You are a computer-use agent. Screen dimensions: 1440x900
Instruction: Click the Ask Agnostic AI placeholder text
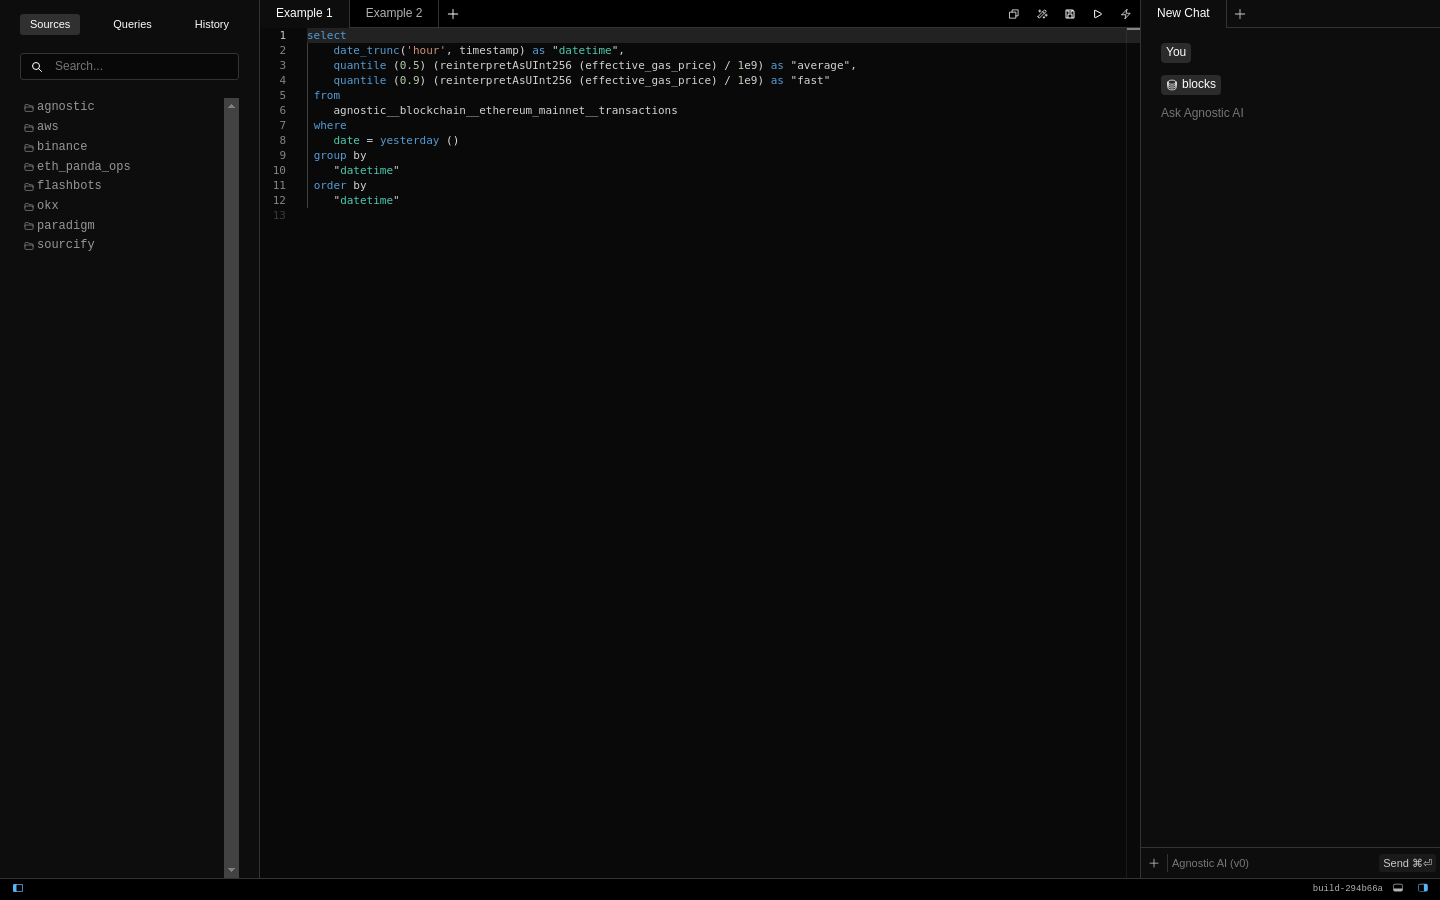(x=1202, y=113)
